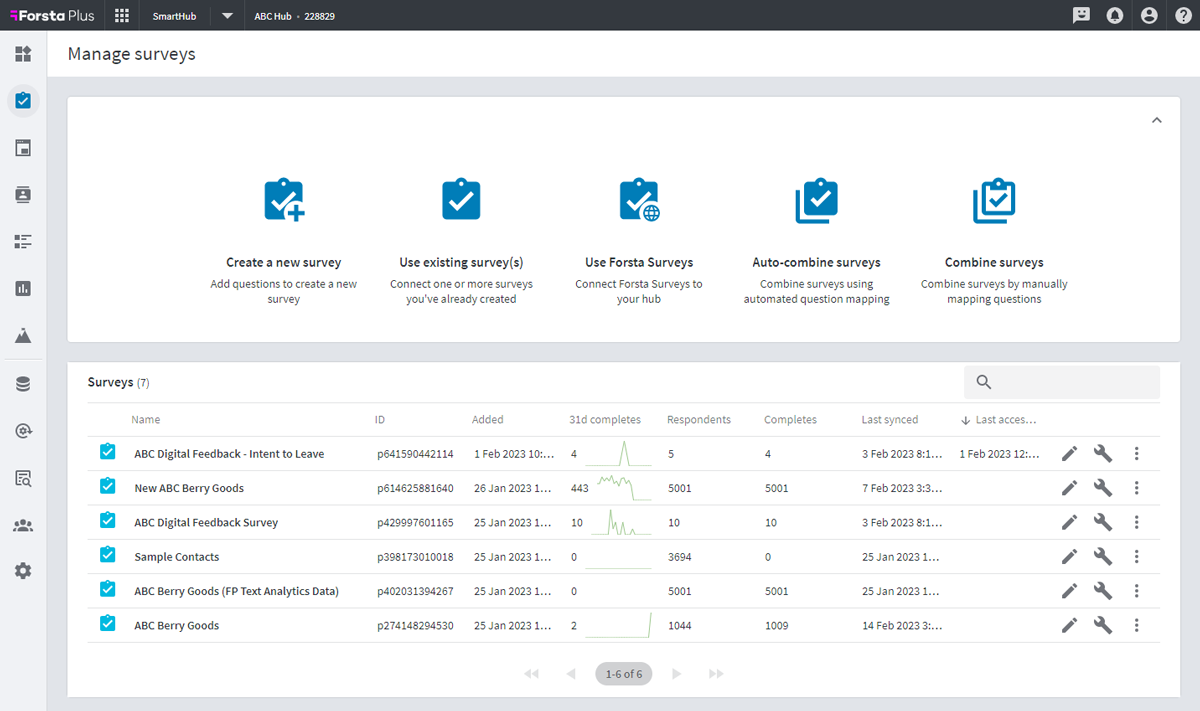Click the Use Forsta Surveys globe icon

[x=639, y=200]
